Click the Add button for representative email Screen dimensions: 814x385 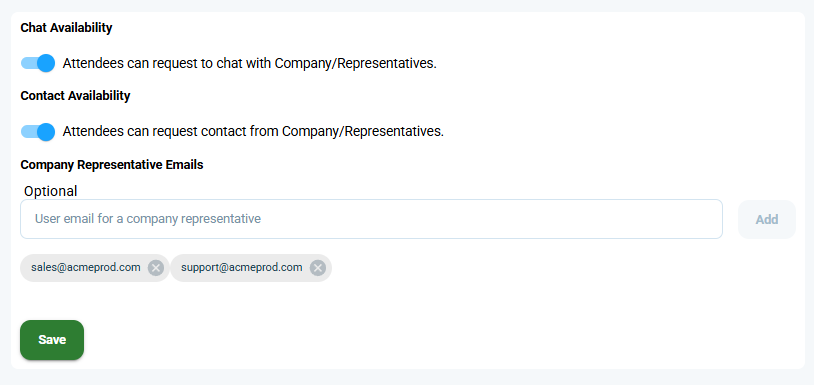(767, 219)
